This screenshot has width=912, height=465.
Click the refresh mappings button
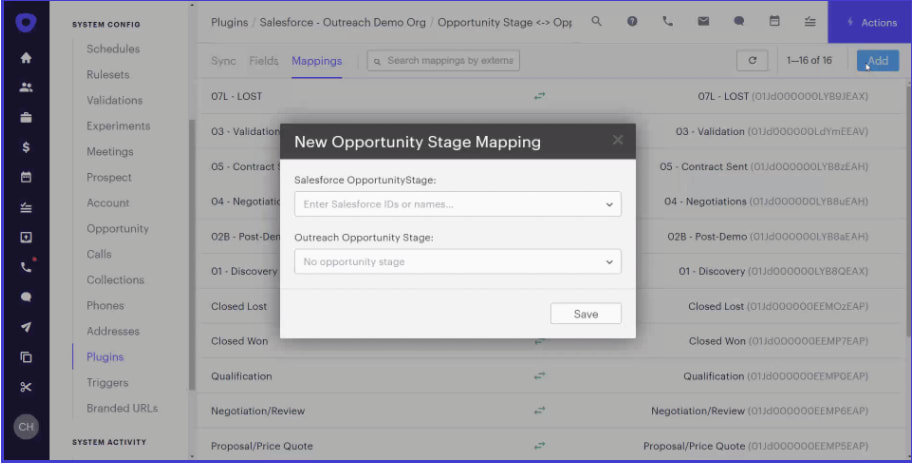(x=752, y=61)
